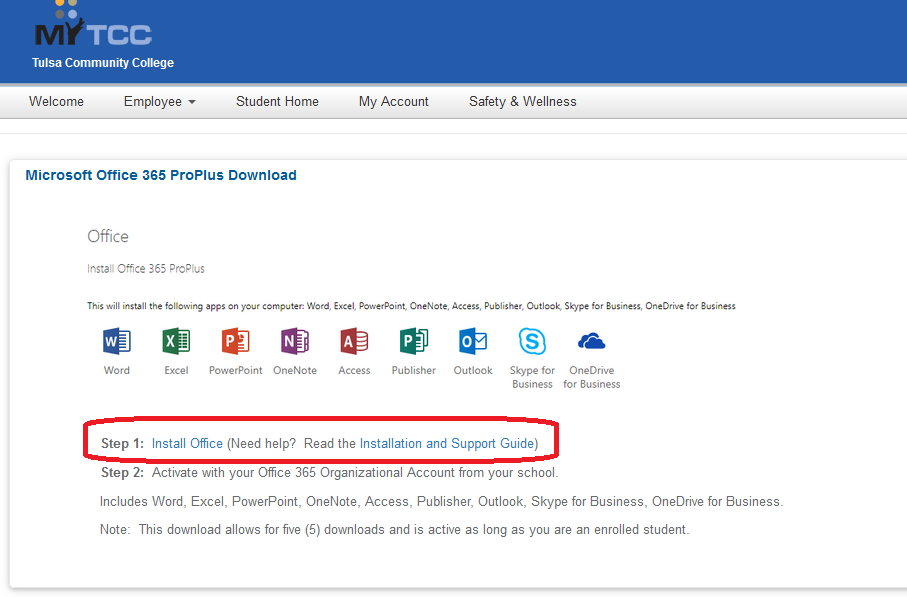Click the Step 2 activation text

329,473
